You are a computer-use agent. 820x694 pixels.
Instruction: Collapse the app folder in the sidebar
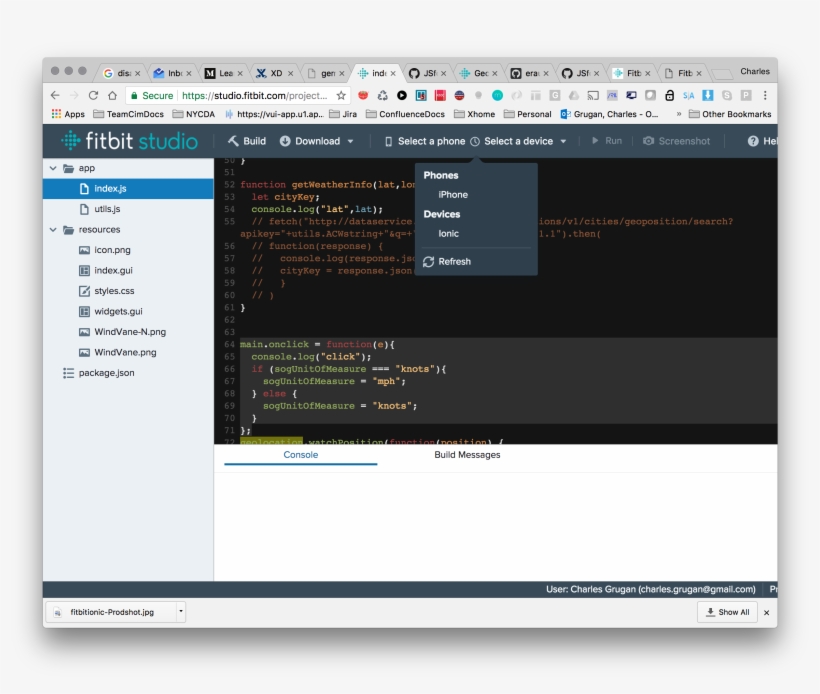pos(54,168)
